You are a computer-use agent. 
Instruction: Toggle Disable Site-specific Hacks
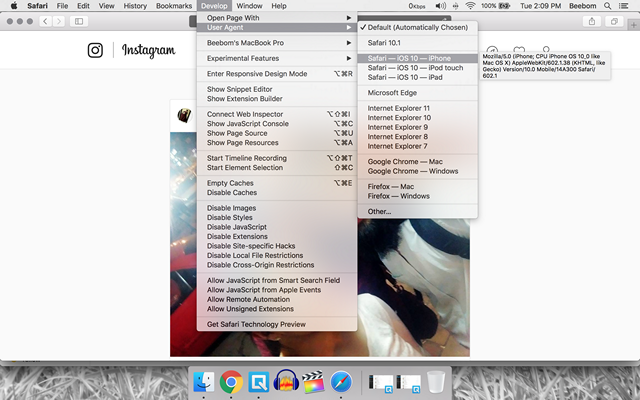277,246
